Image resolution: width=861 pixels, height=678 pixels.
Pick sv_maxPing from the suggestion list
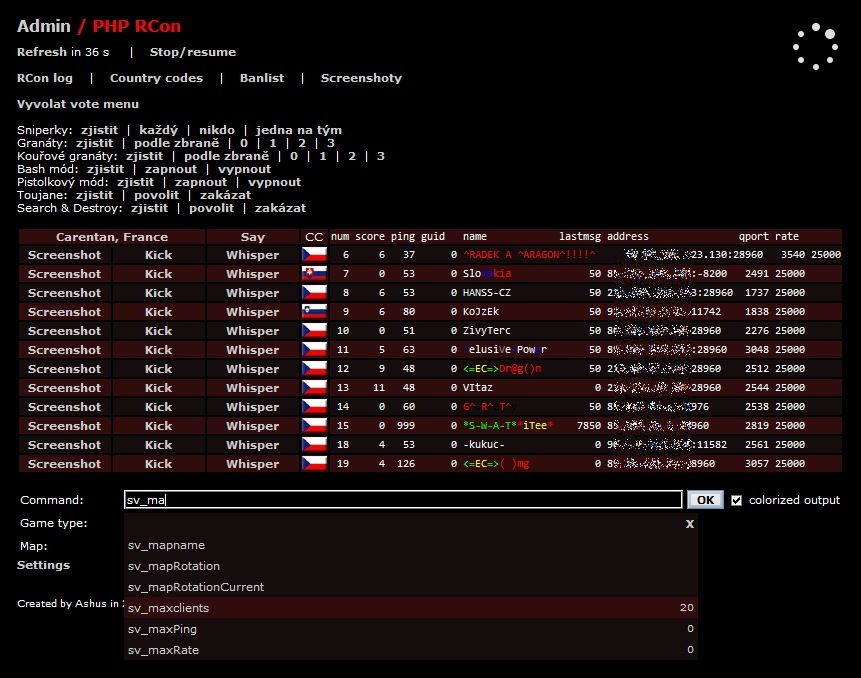coord(161,629)
